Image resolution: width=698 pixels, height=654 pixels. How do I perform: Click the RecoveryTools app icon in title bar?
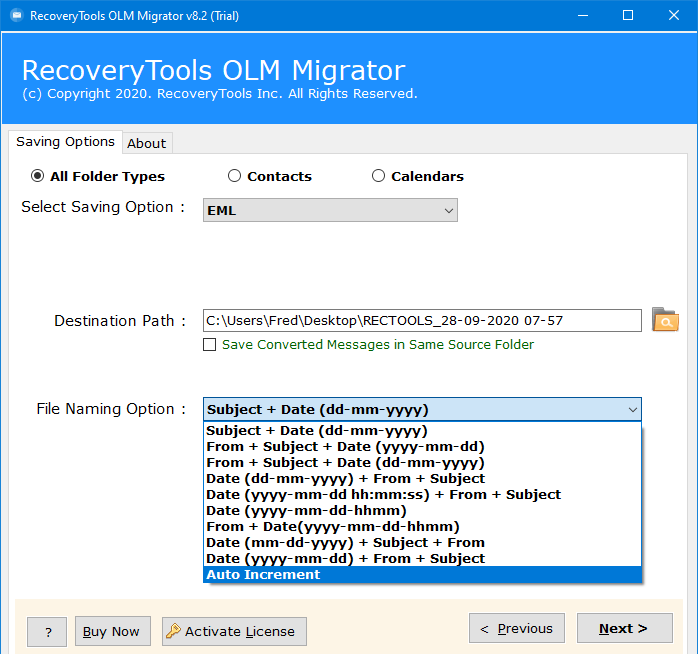17,16
